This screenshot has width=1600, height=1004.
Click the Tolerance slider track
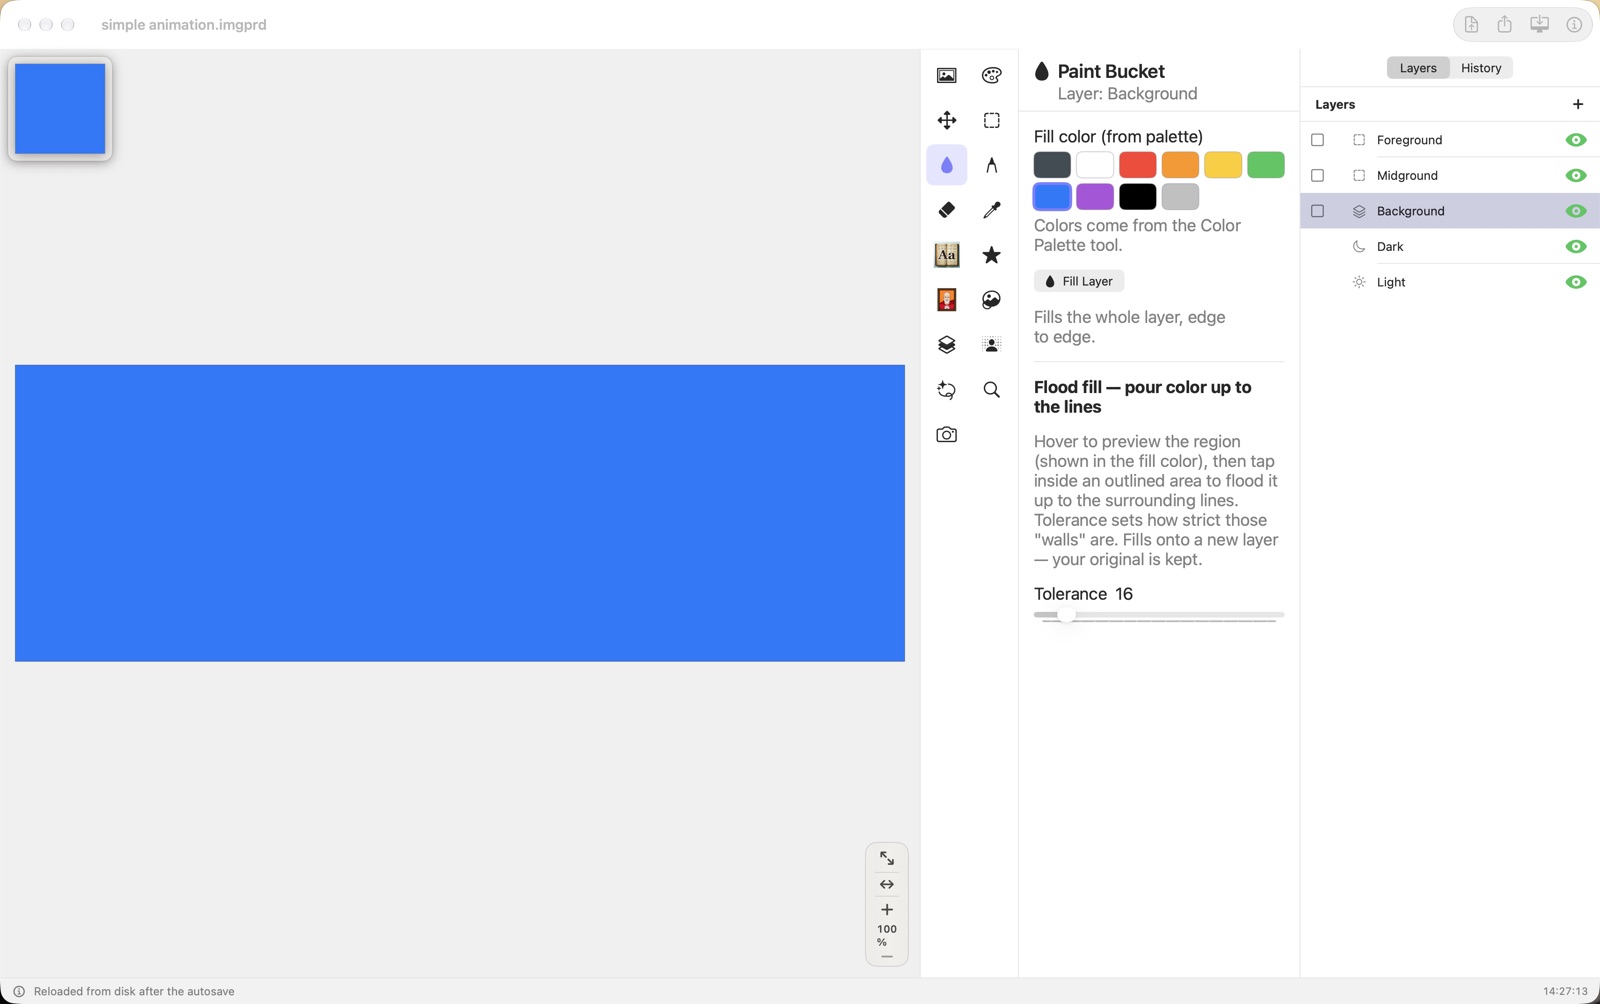(x=1159, y=616)
